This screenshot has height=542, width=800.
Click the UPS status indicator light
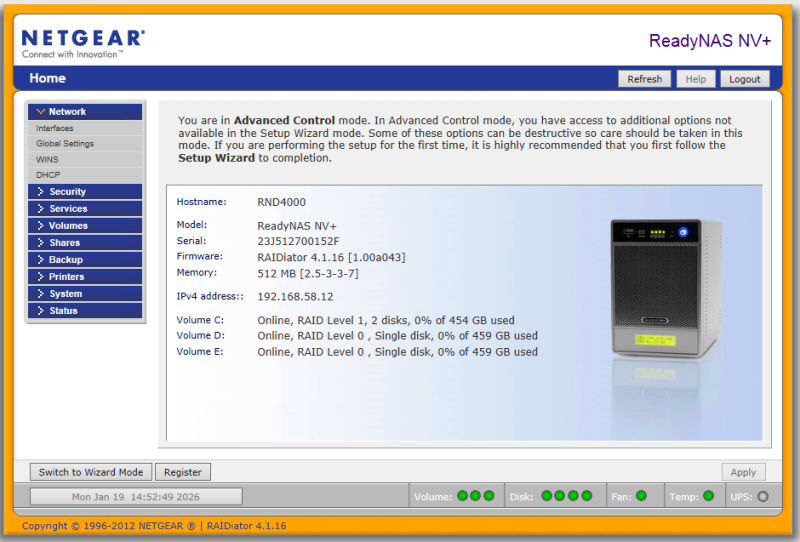(x=763, y=497)
